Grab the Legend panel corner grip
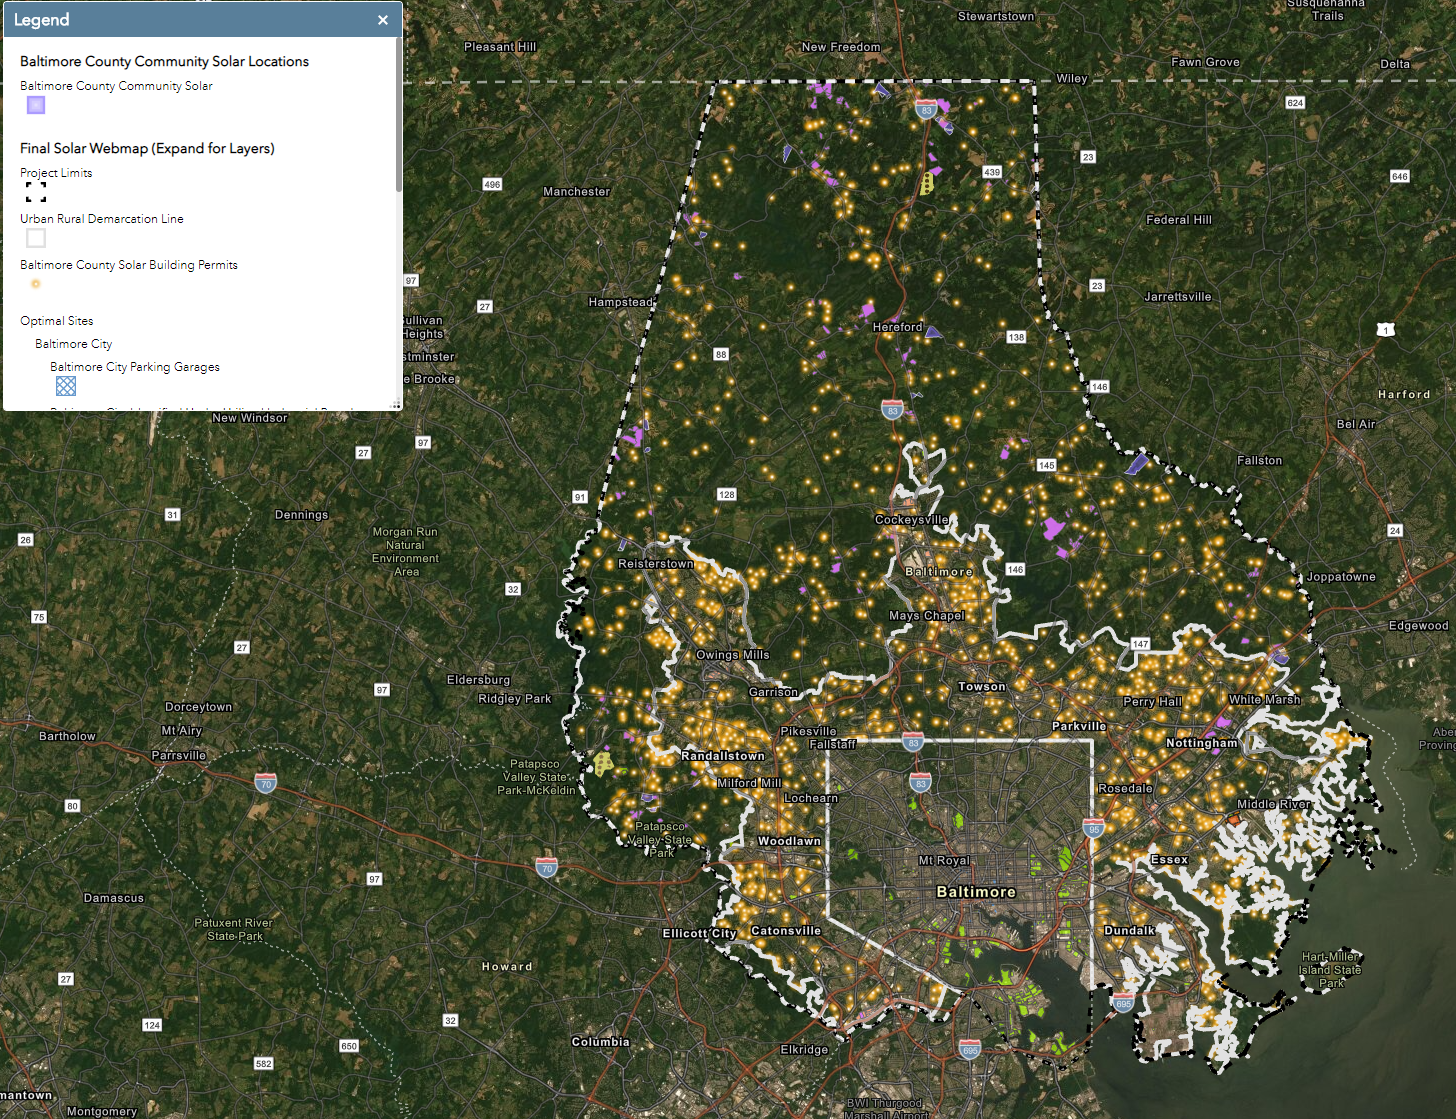1456x1119 pixels. [396, 404]
